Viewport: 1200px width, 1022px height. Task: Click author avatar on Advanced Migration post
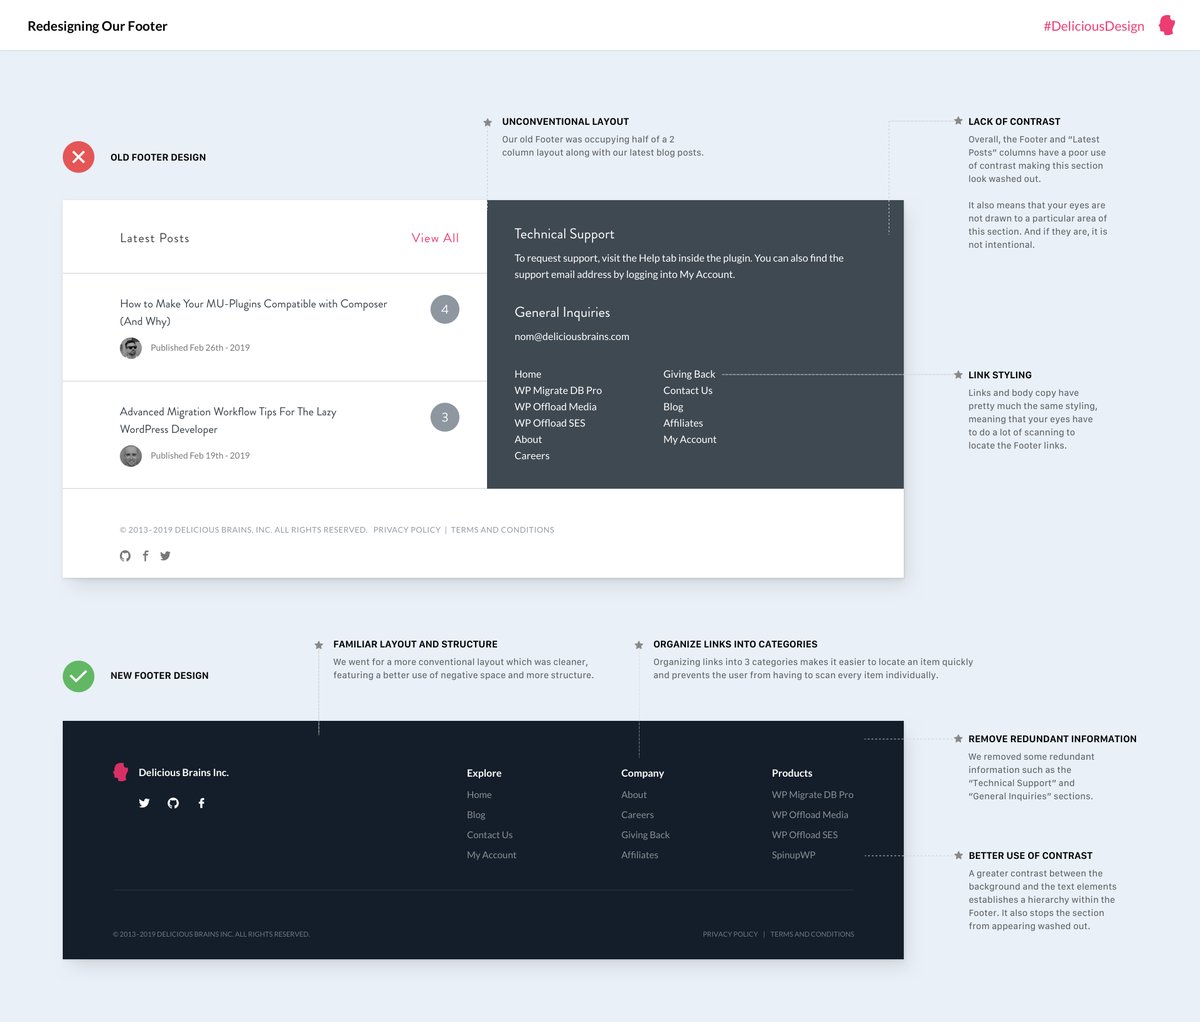[x=131, y=456]
